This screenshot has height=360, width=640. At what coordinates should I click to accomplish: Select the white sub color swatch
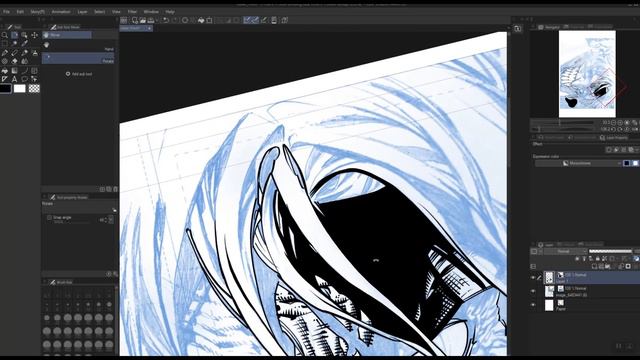(20, 89)
